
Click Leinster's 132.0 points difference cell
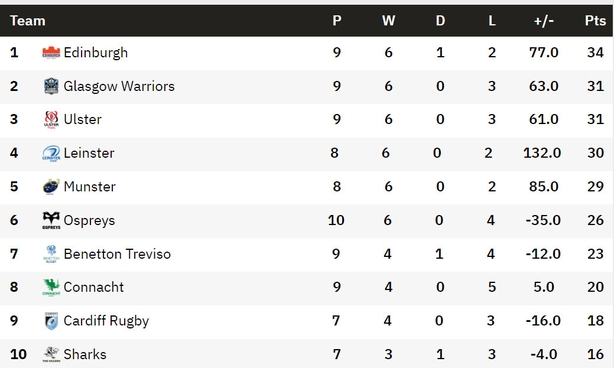[x=542, y=153]
